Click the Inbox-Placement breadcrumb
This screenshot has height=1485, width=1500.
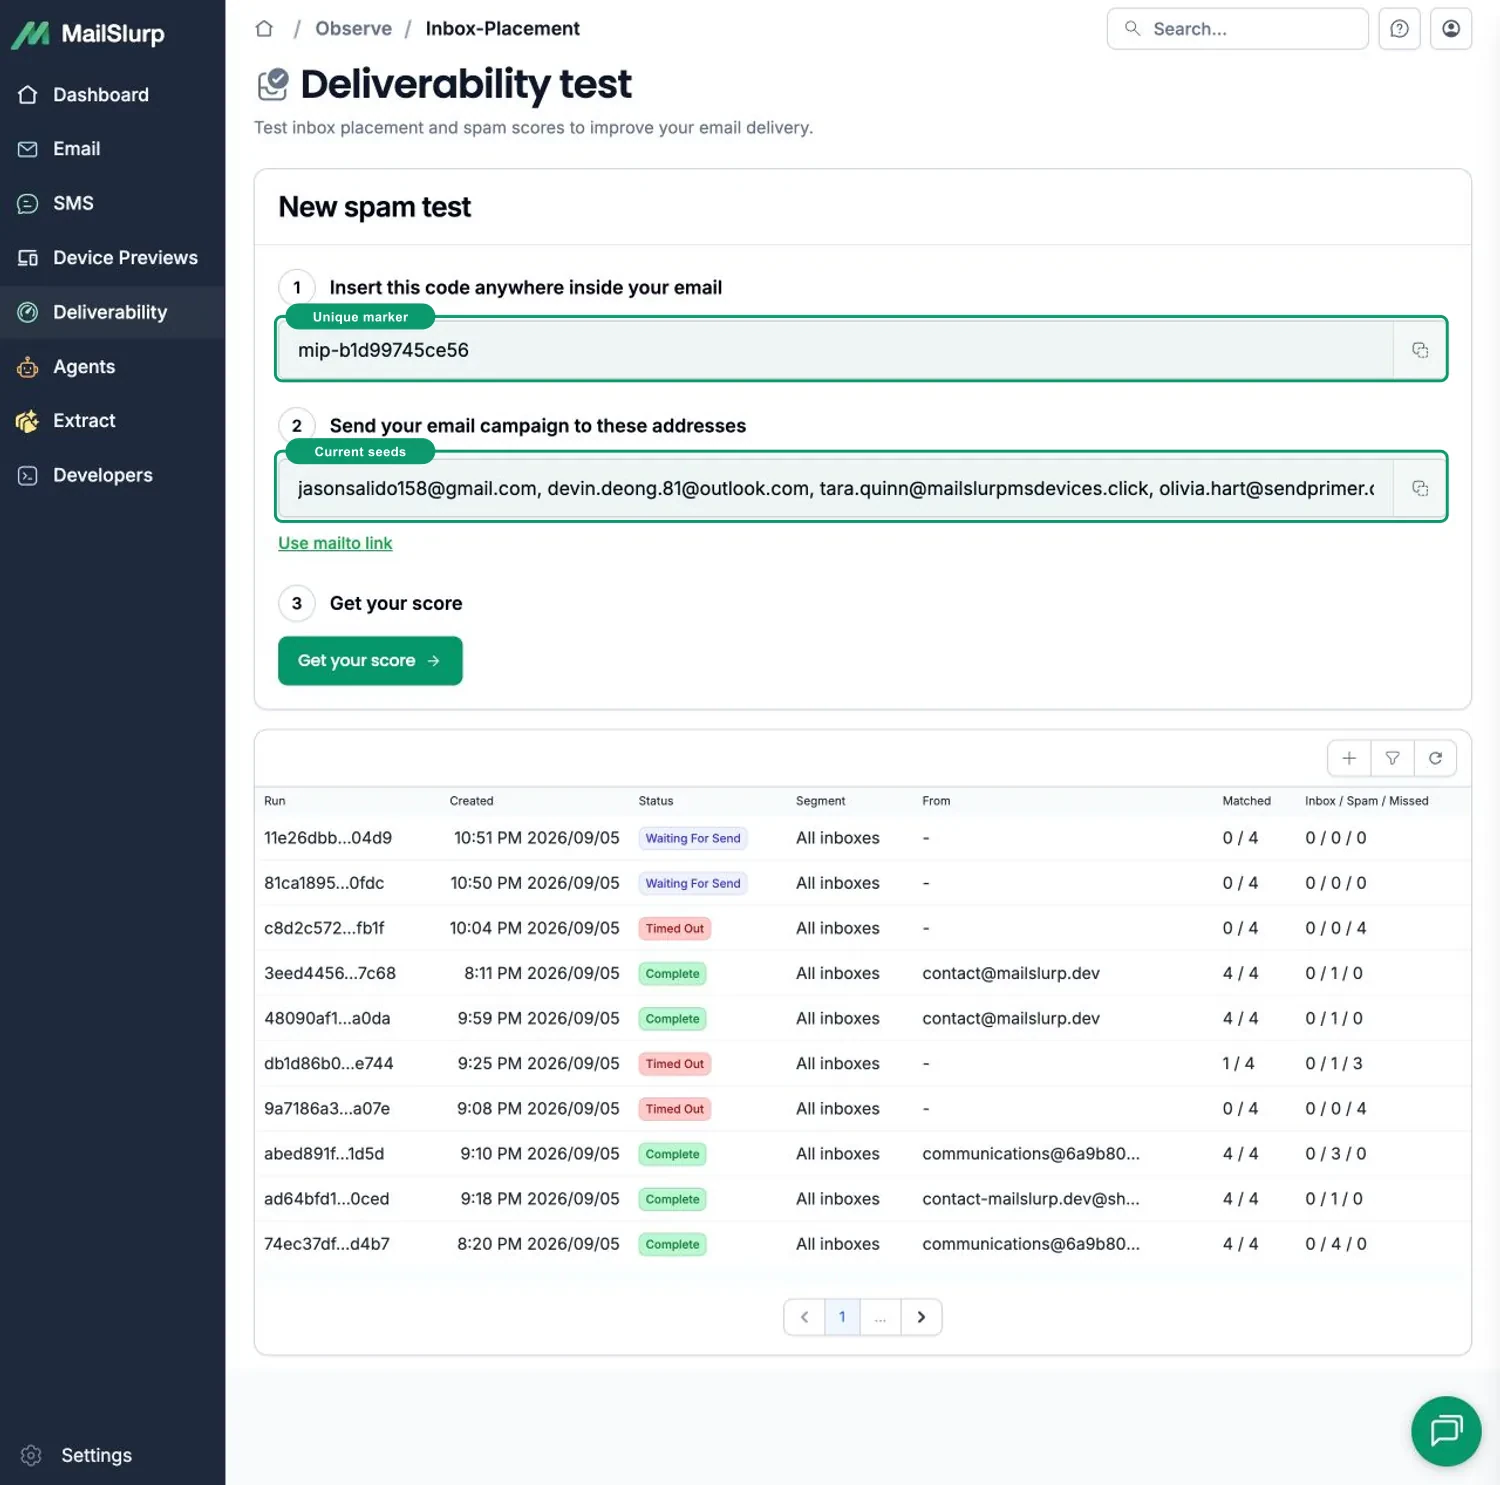click(x=502, y=29)
